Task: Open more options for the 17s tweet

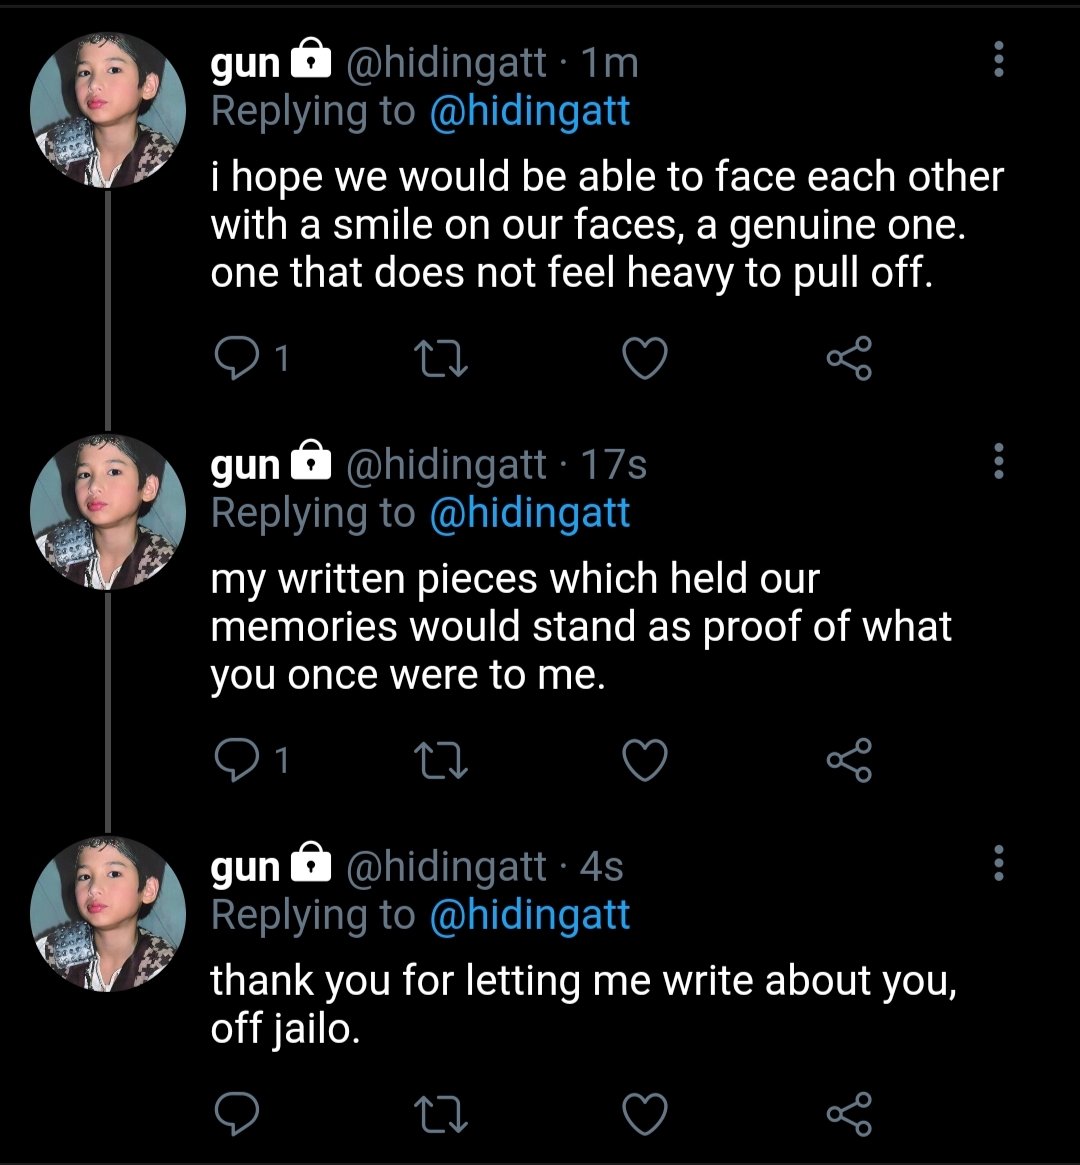Action: pyautogui.click(x=999, y=461)
